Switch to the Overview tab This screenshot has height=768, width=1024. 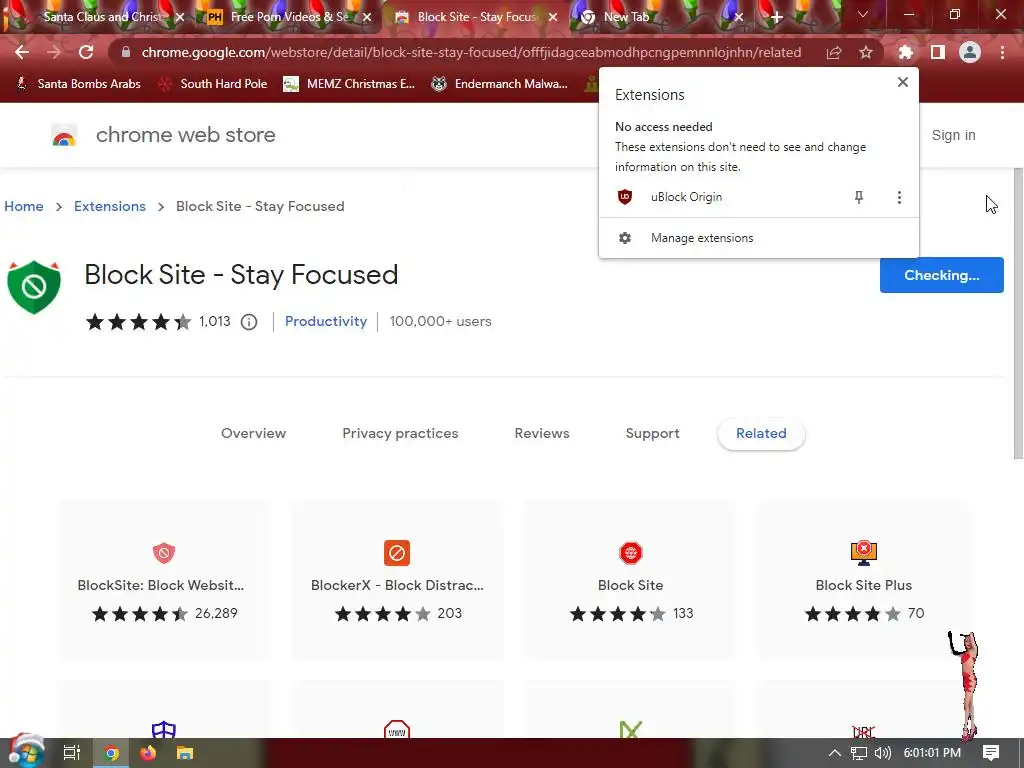coord(253,433)
